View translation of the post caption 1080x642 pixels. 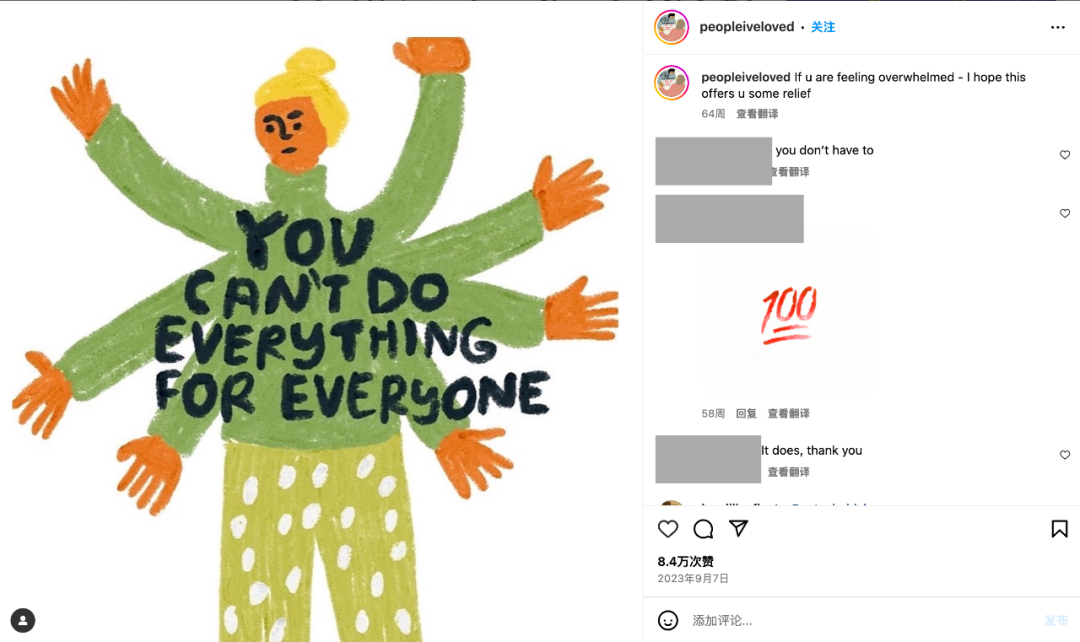coord(757,114)
